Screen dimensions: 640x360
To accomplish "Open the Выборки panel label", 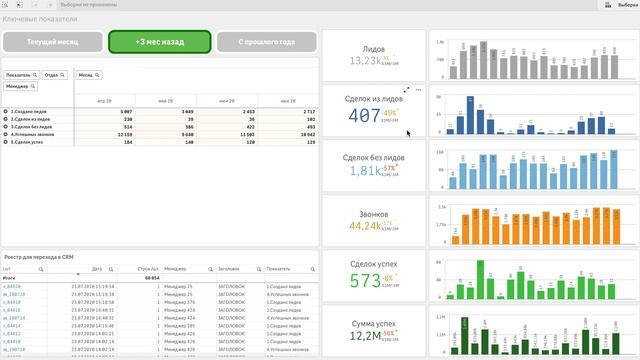I will tap(628, 5).
